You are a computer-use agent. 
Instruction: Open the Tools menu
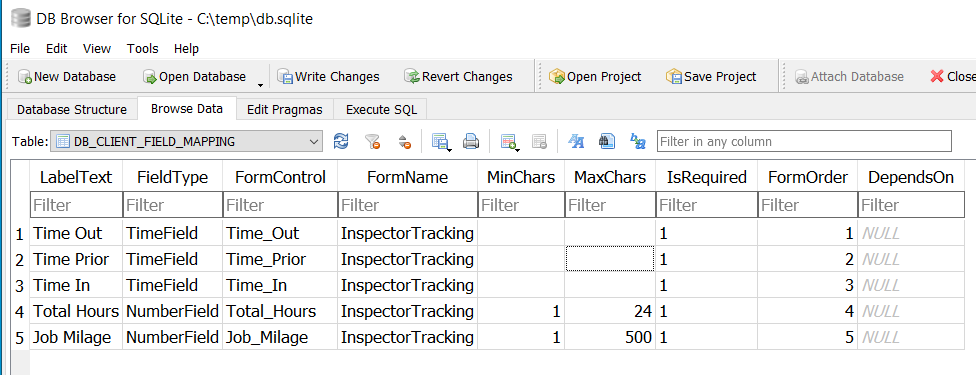143,49
